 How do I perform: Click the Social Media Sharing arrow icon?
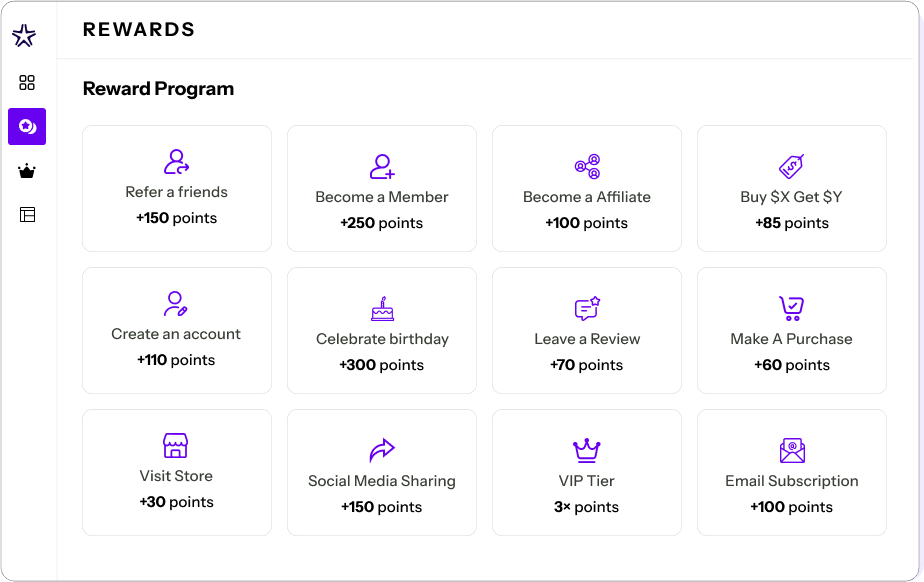382,450
